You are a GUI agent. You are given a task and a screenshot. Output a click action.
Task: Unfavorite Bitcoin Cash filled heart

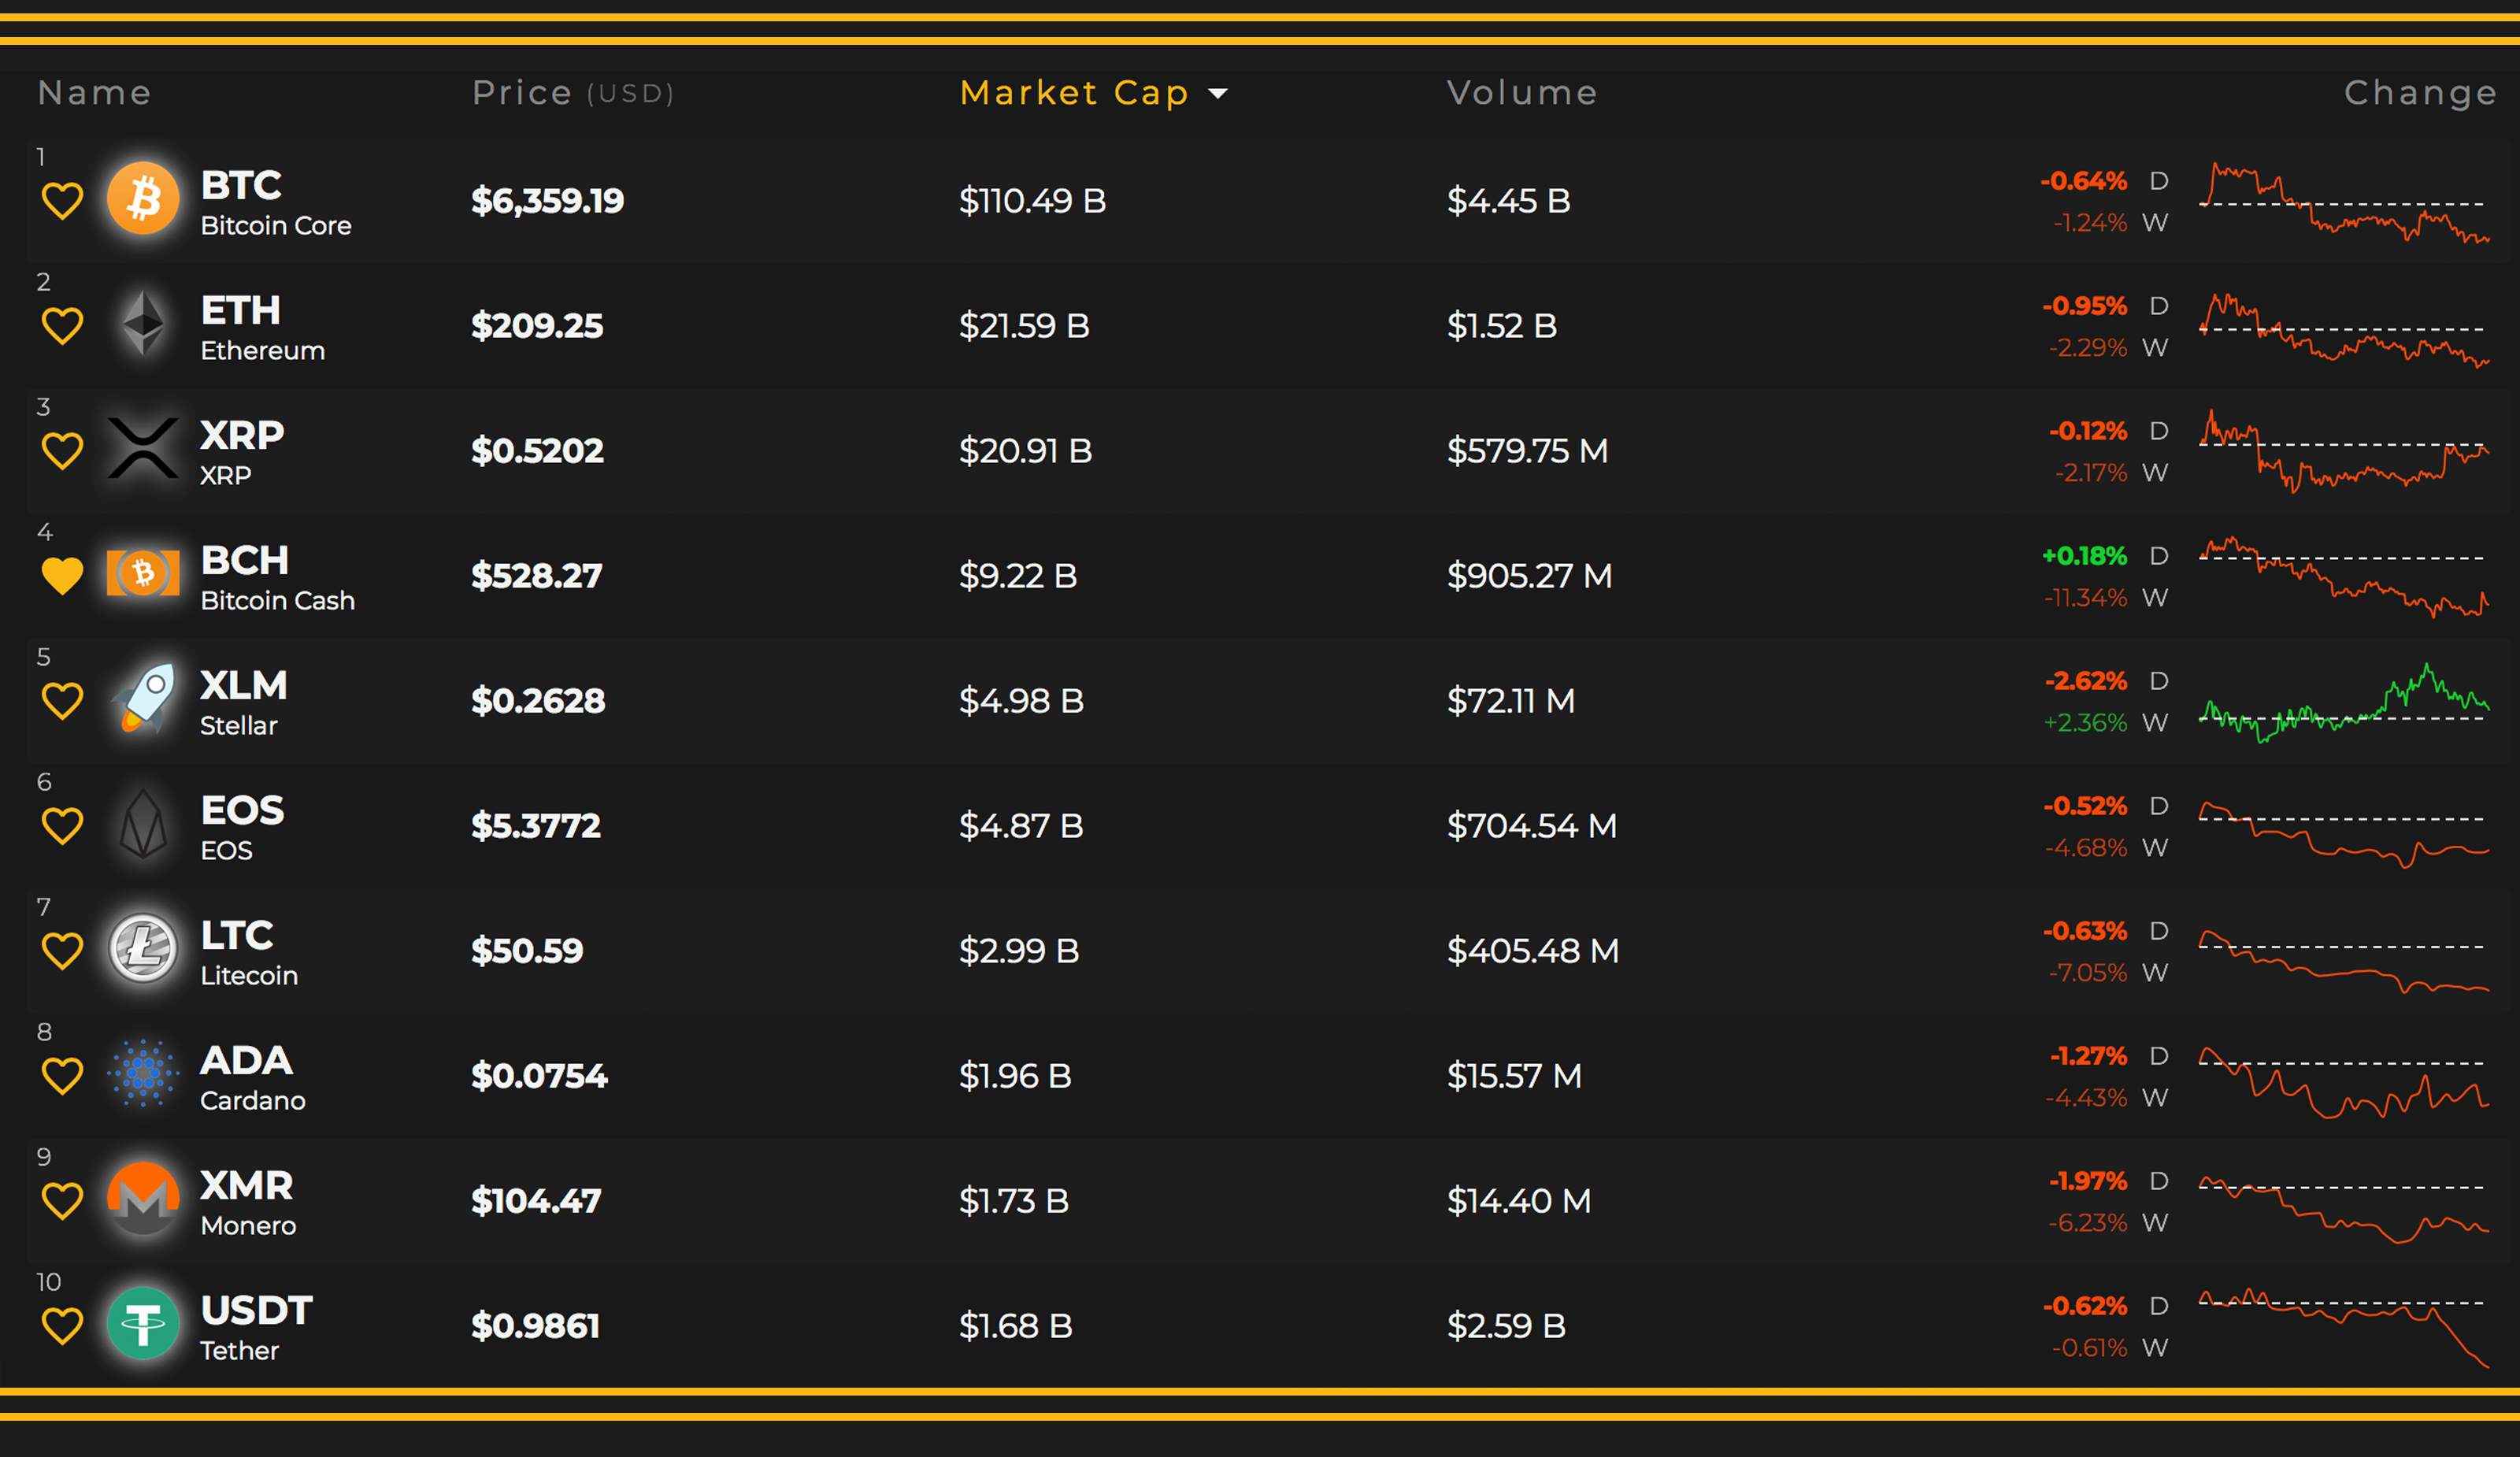[x=62, y=575]
